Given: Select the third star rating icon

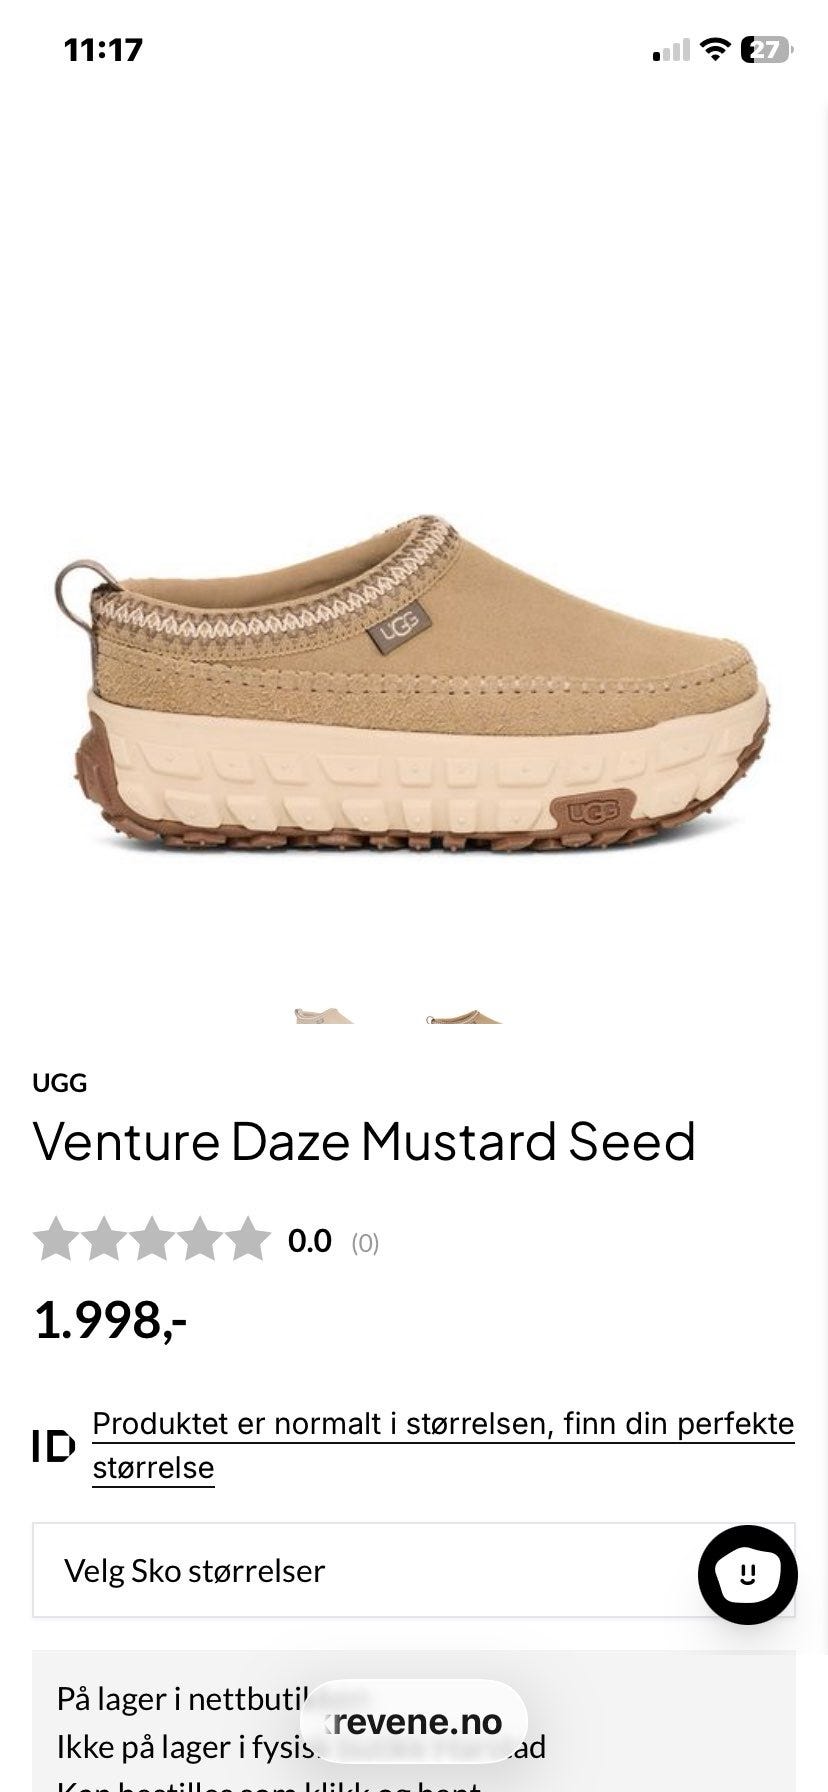Looking at the screenshot, I should click(x=152, y=1240).
